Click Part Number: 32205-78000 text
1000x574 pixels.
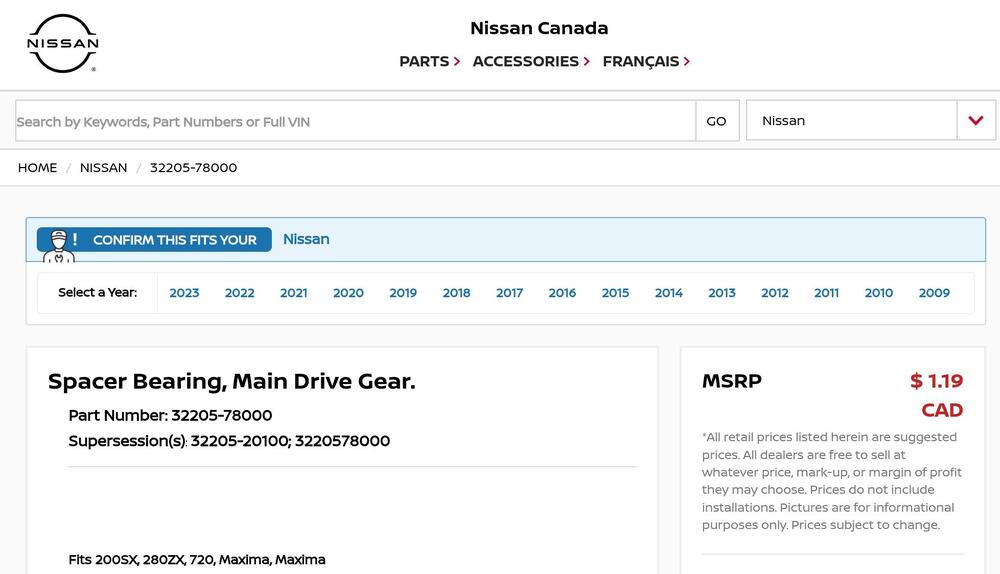[x=170, y=415]
